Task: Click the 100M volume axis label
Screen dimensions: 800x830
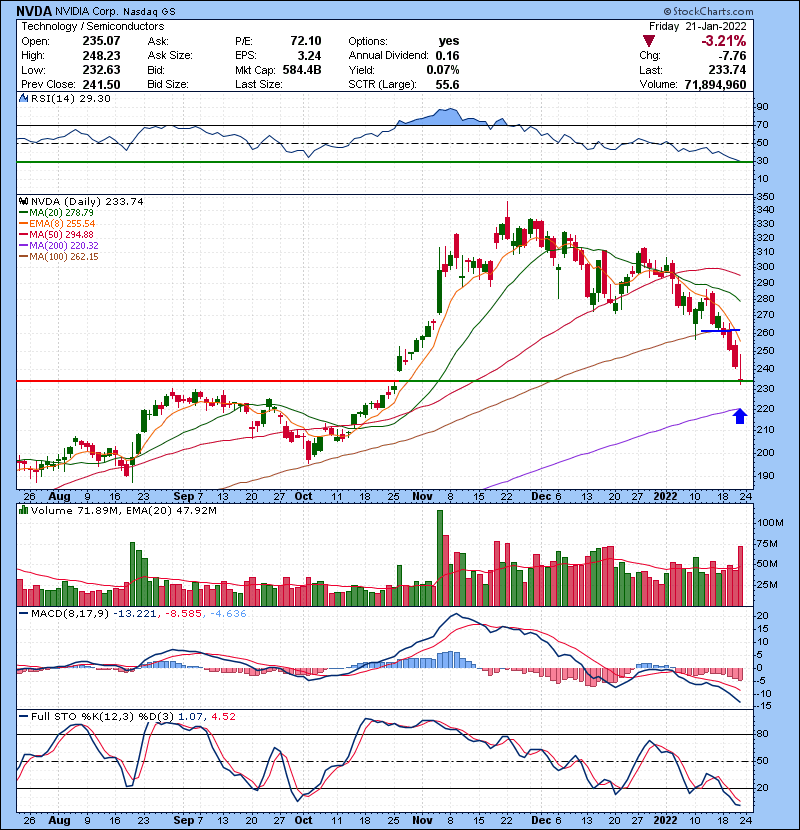Action: click(770, 523)
